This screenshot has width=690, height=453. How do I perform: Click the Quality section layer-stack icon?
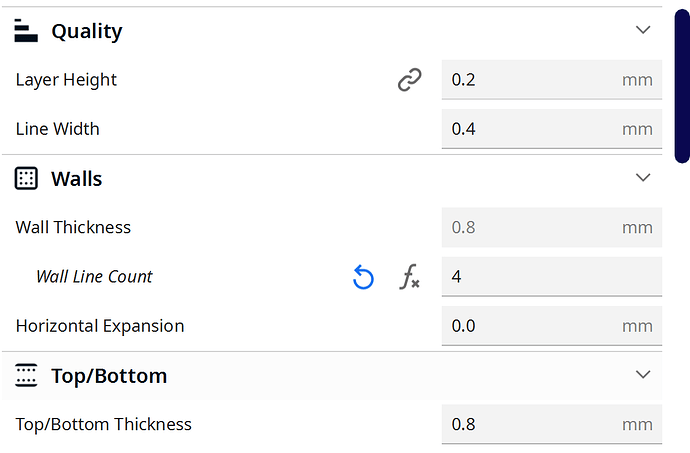pos(26,30)
